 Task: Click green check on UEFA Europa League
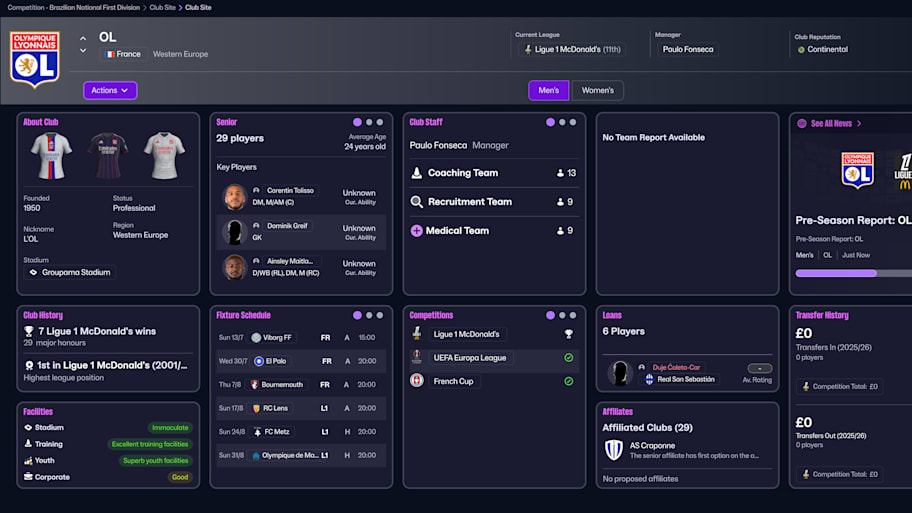point(569,358)
